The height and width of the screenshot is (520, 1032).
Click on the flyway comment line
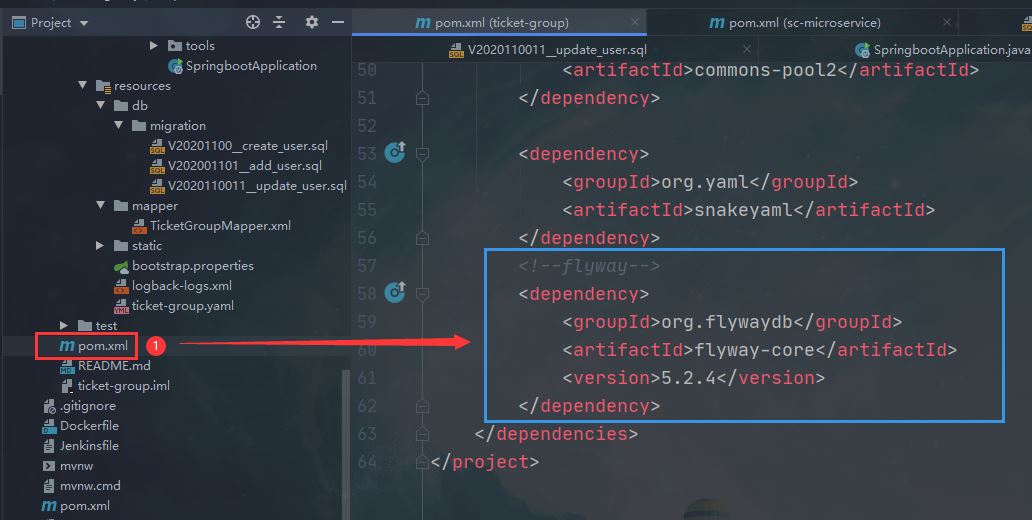[589, 266]
